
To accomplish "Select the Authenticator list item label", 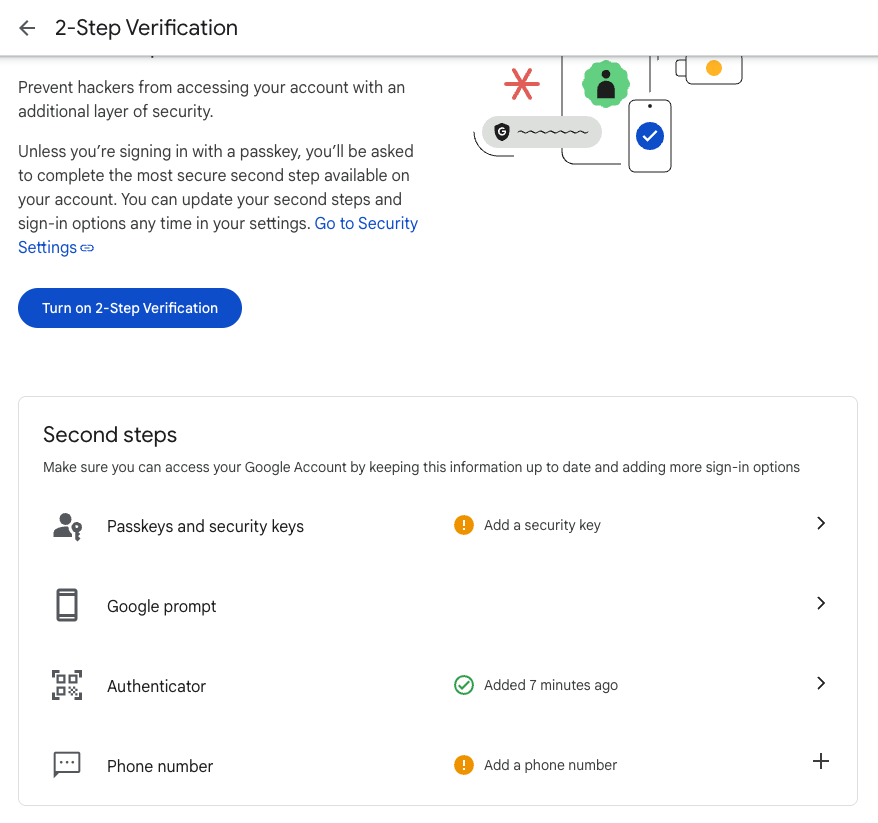I will click(x=156, y=686).
